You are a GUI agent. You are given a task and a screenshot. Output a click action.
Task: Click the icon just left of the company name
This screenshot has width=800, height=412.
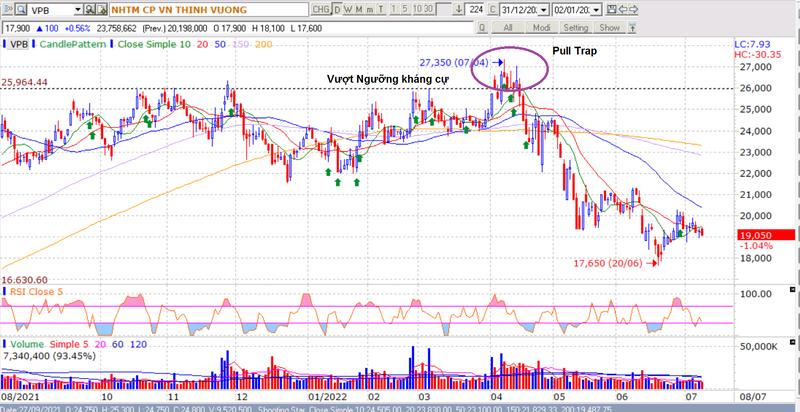(102, 9)
